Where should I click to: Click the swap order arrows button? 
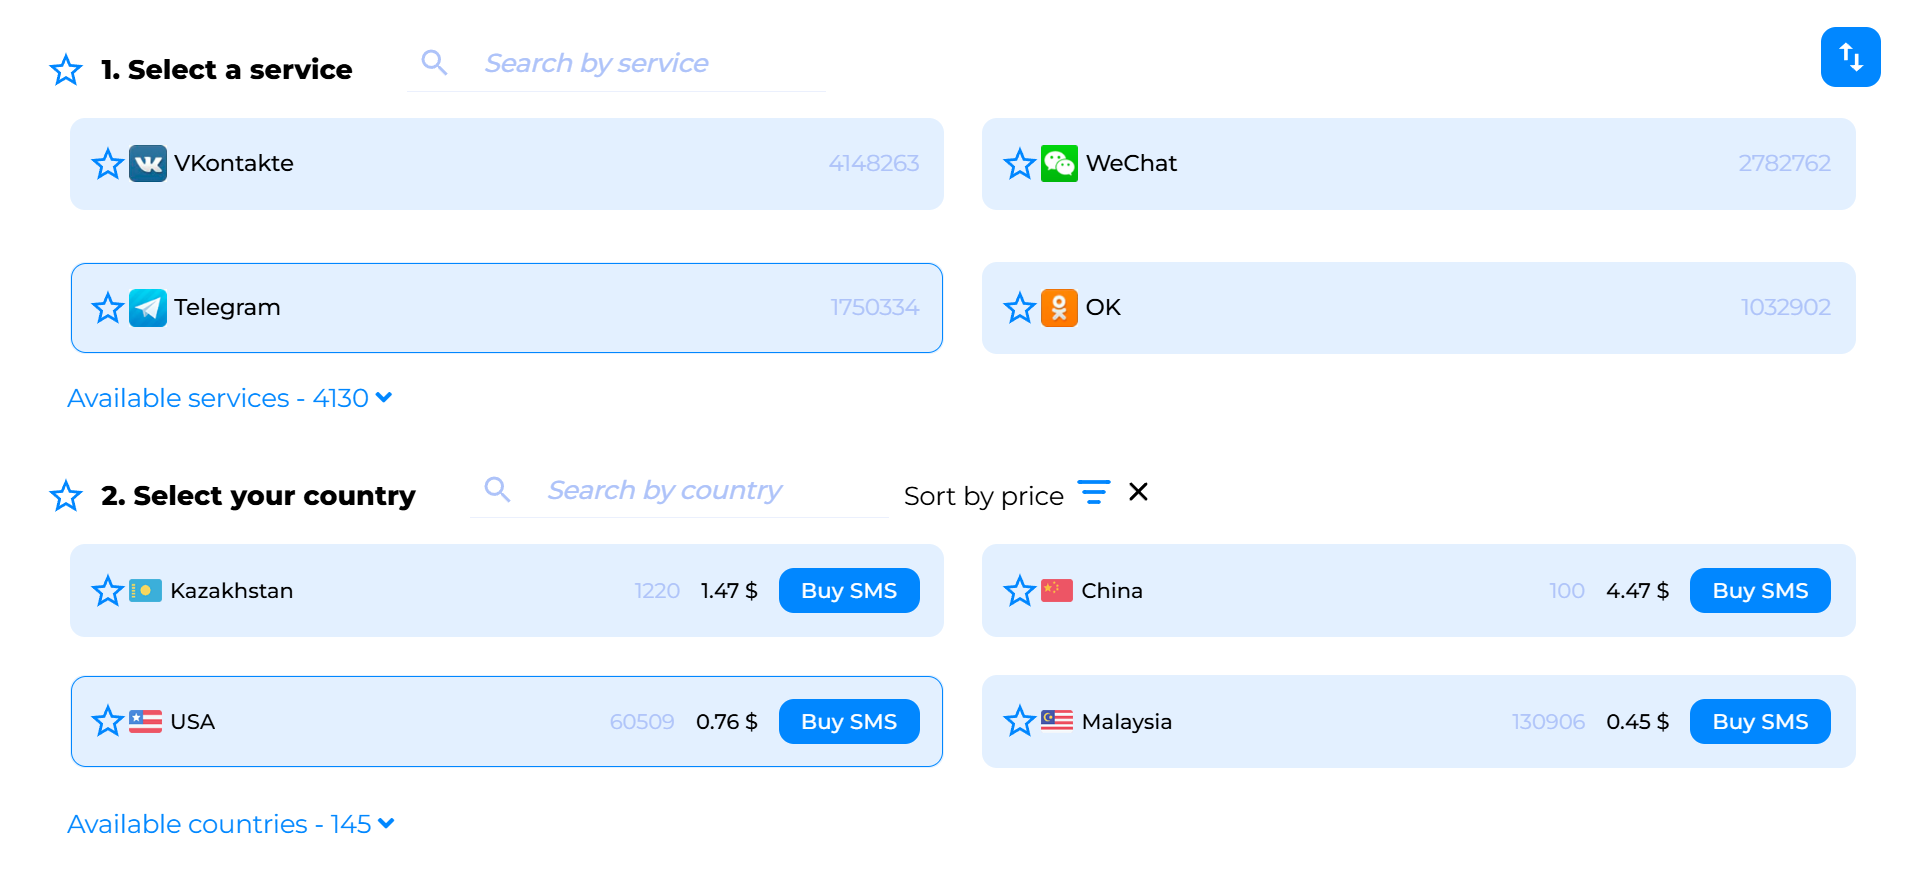[1849, 57]
